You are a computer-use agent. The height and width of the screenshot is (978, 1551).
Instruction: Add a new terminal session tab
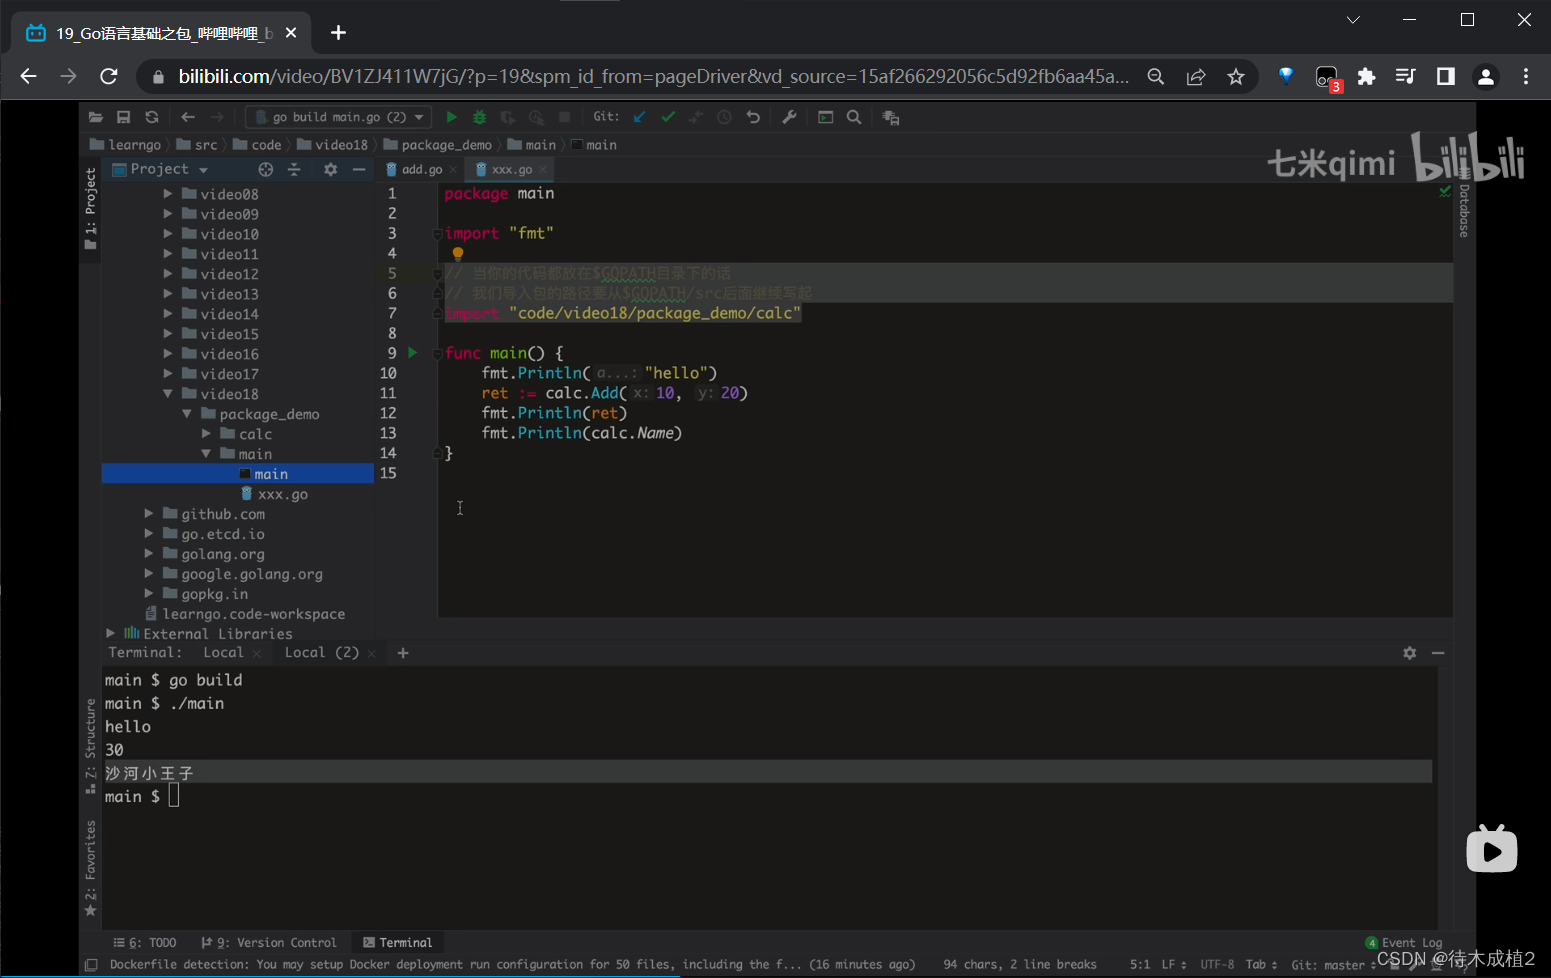coord(403,653)
